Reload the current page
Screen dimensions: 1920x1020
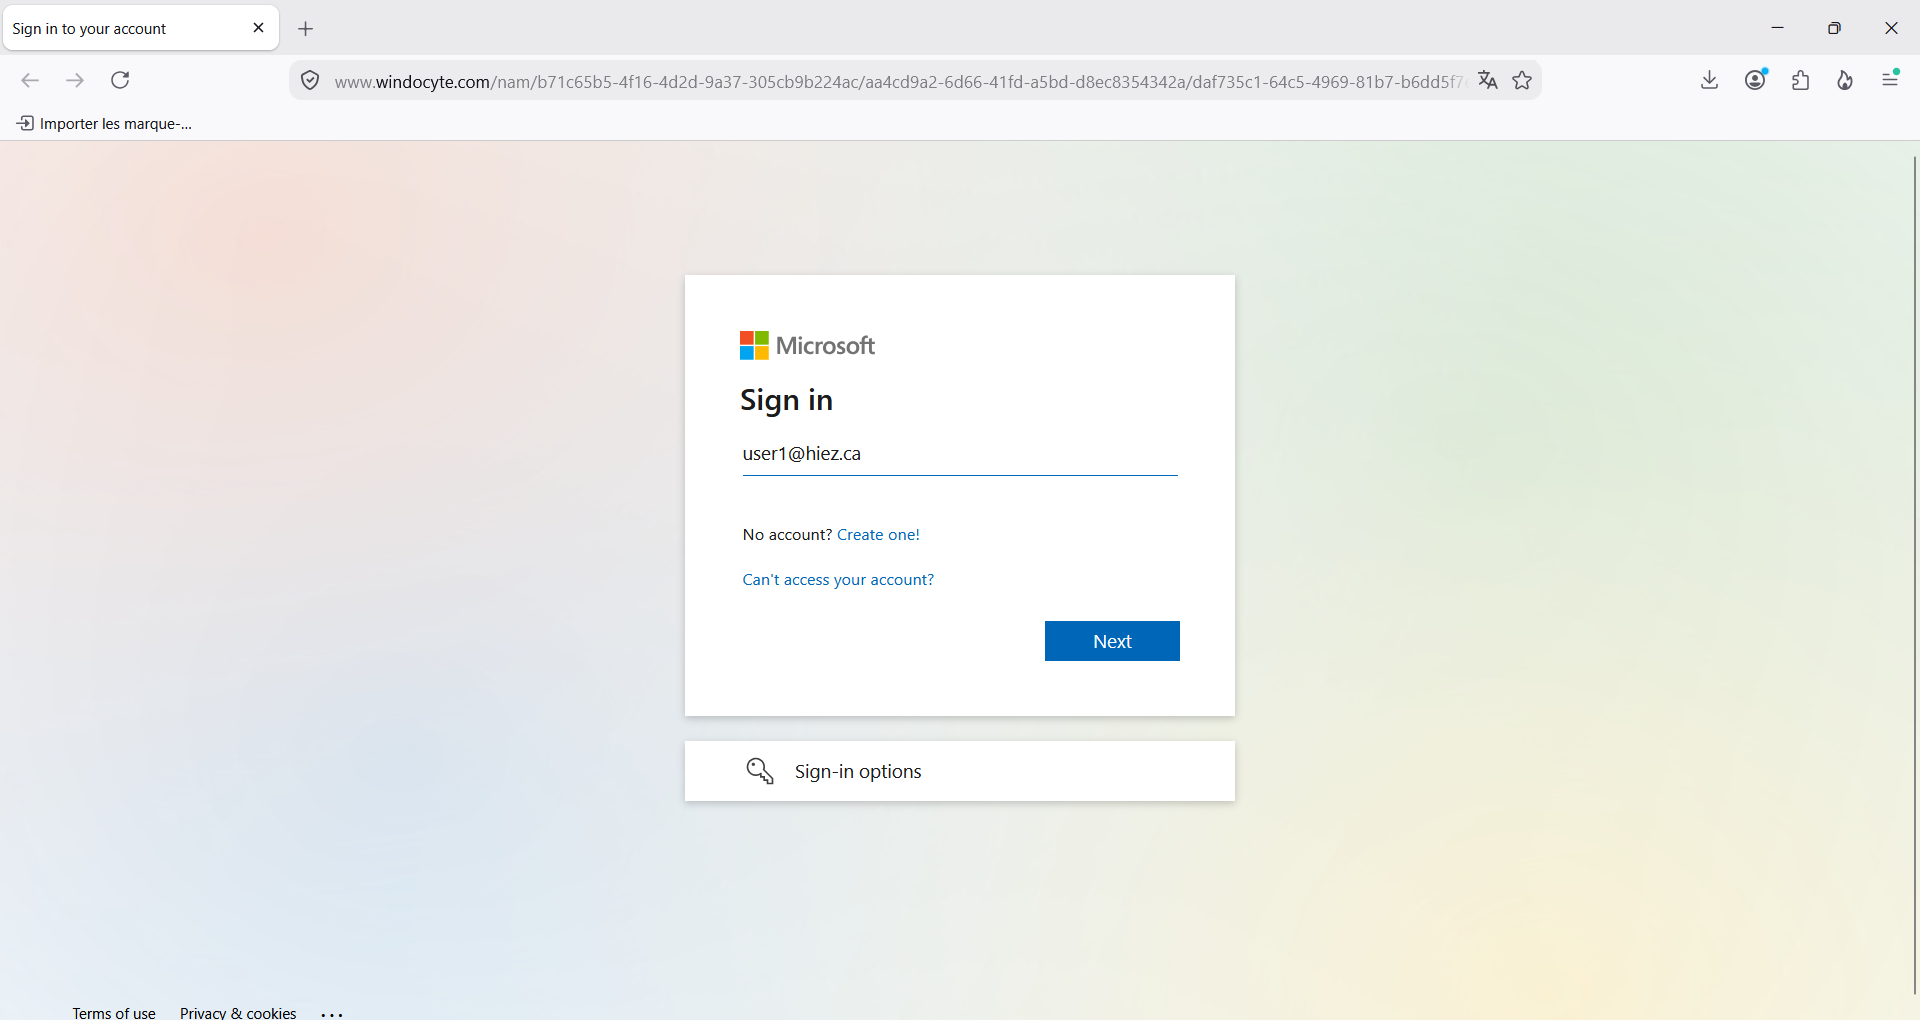(x=120, y=81)
